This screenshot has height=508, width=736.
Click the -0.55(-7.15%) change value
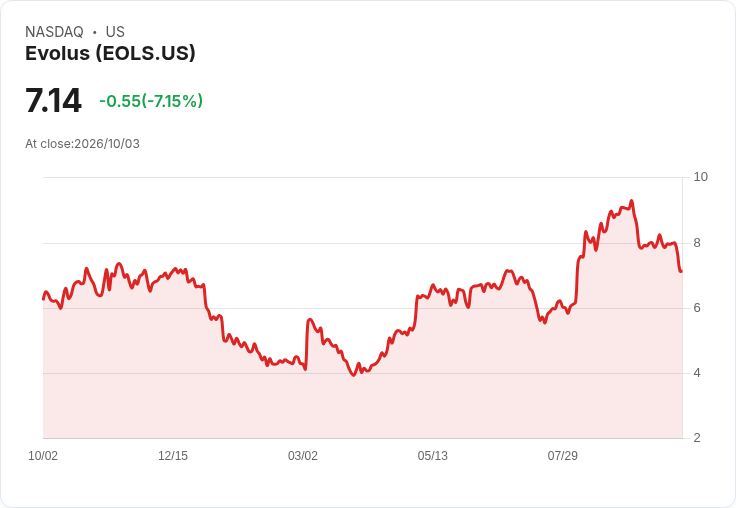tap(151, 101)
